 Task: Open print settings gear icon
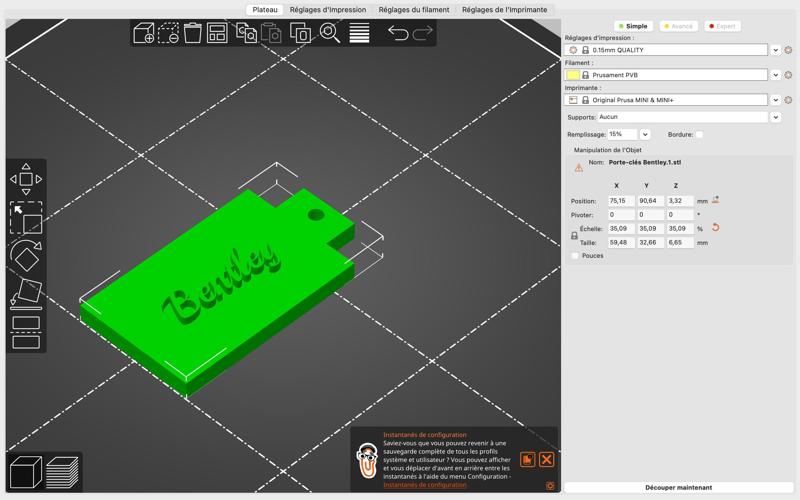pyautogui.click(x=788, y=50)
